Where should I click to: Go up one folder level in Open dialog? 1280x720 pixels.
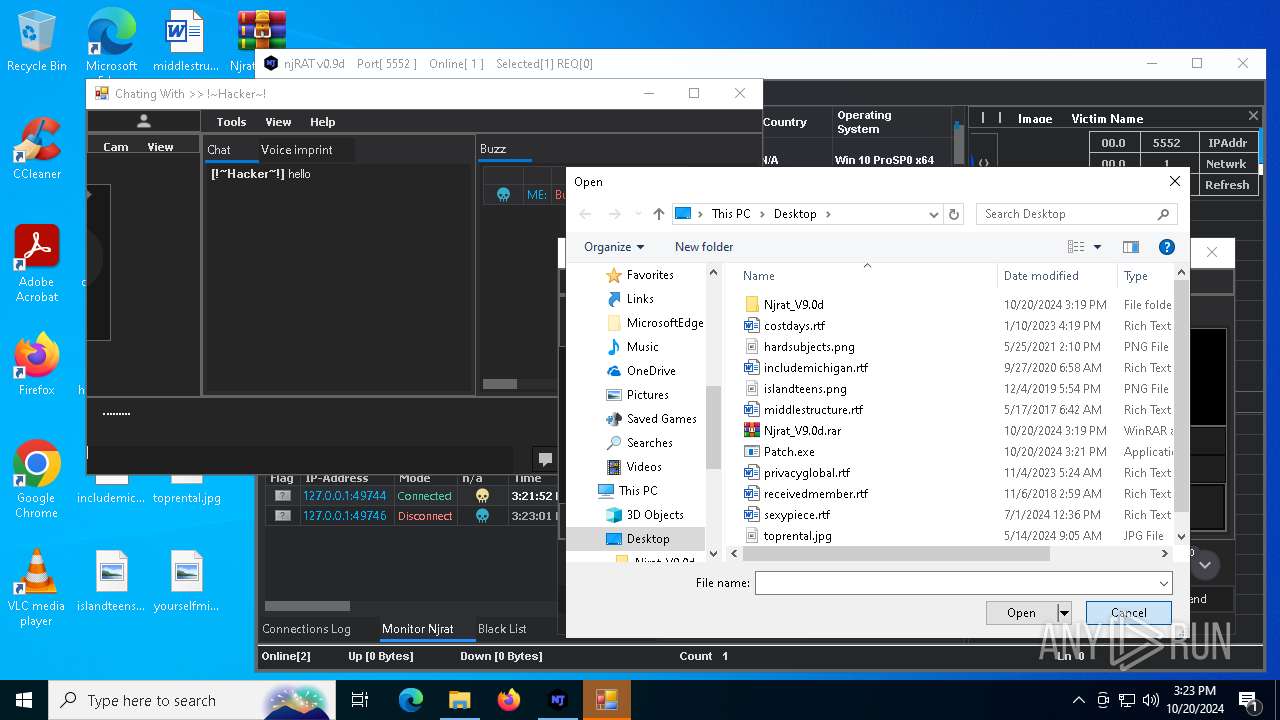(658, 214)
